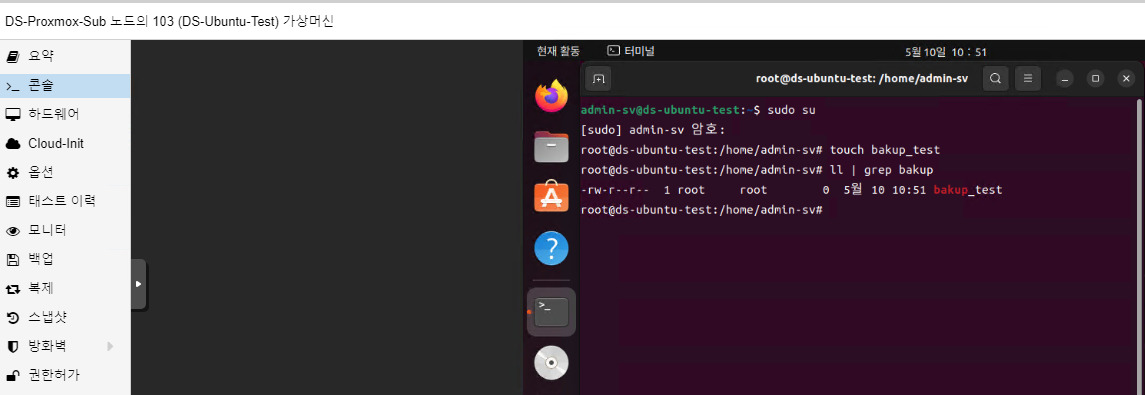
Task: Open the 권한허가 (Permissions) section
Action: tap(65, 375)
